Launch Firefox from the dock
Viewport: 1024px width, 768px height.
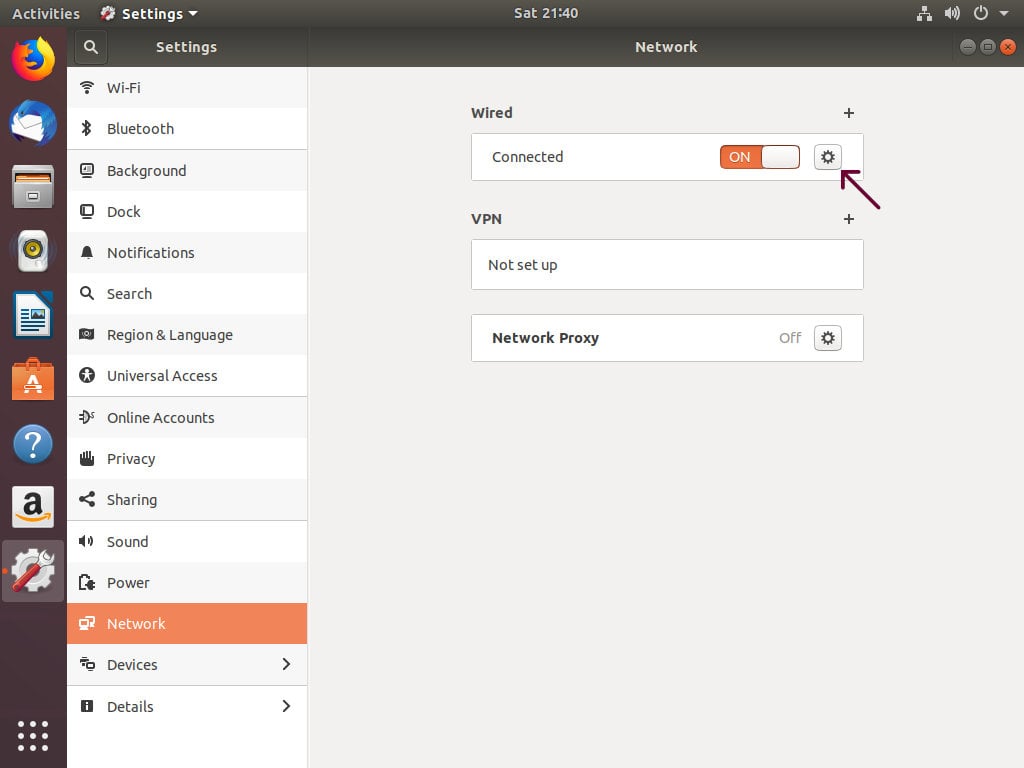33,60
